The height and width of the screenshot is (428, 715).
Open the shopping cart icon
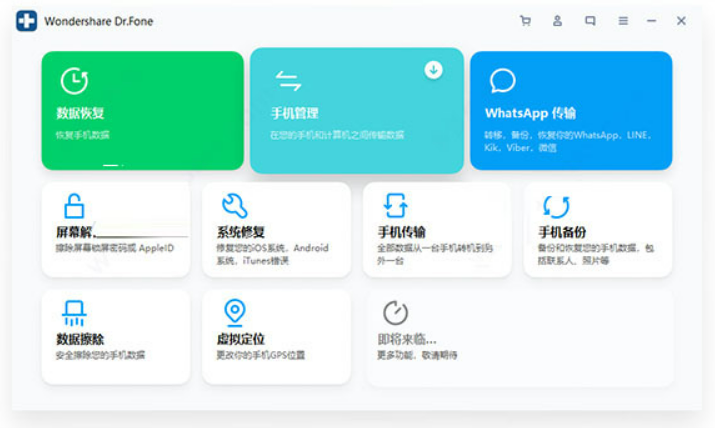pos(525,21)
